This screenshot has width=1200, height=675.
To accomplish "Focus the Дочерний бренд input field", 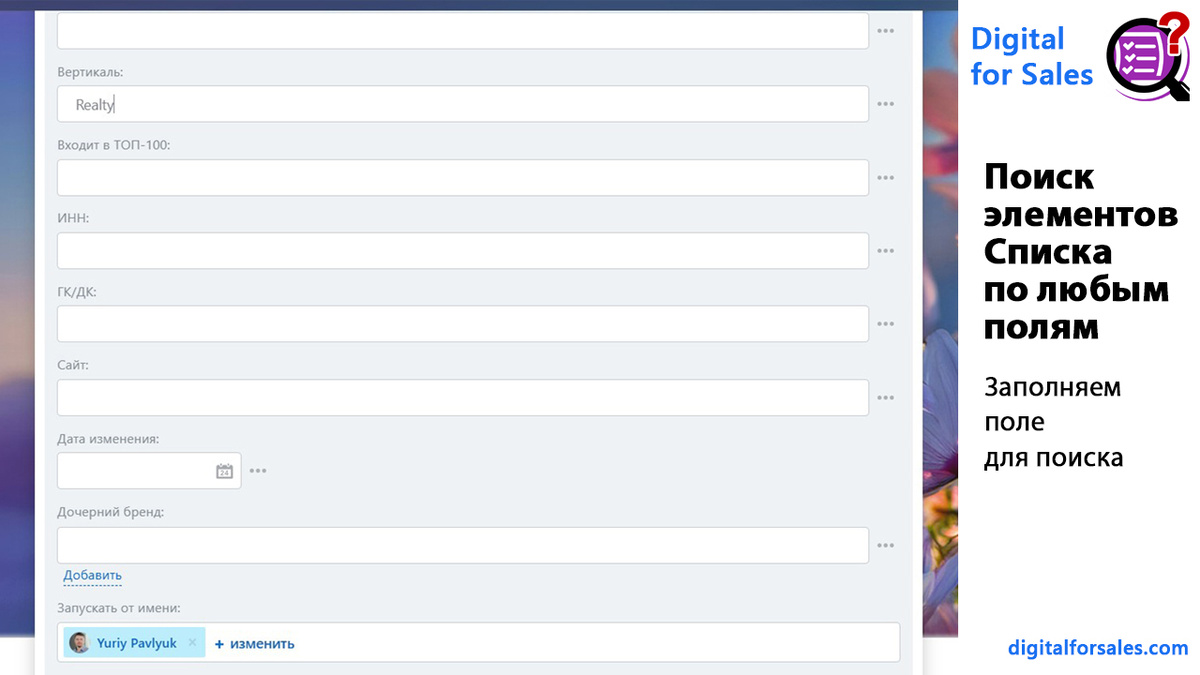I will 463,546.
